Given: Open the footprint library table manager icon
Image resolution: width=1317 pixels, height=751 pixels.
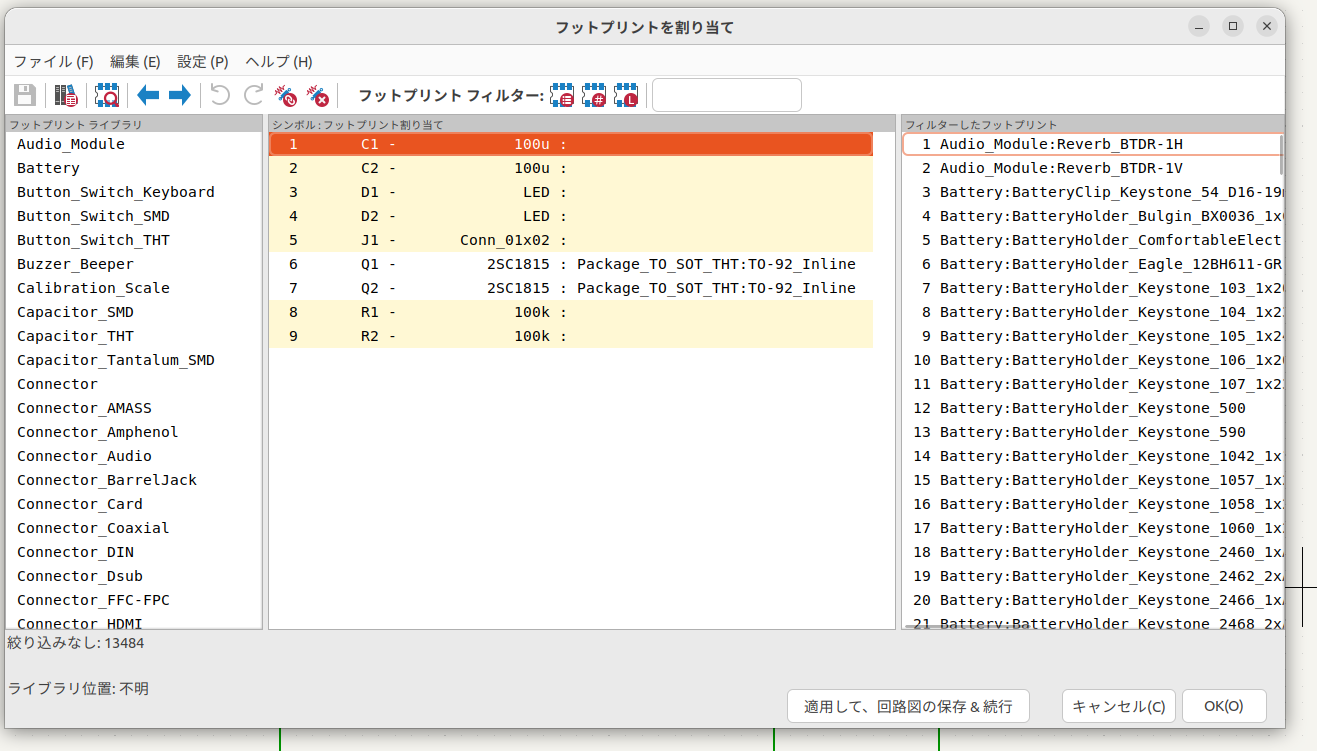Looking at the screenshot, I should point(66,96).
